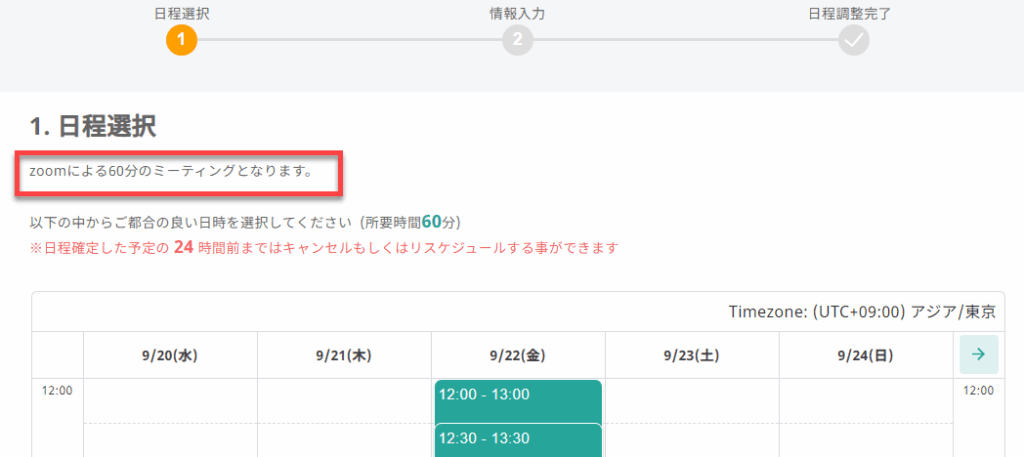Click the left-side 12:00 time label
The image size is (1024, 457).
tap(57, 391)
